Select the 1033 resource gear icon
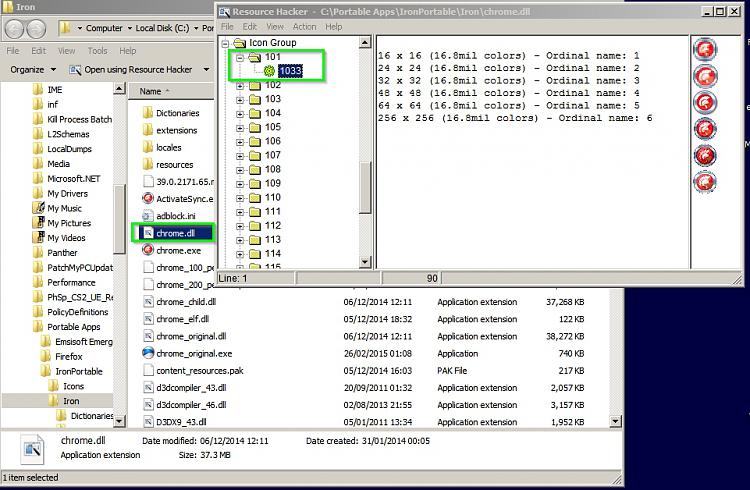750x490 pixels. pyautogui.click(x=269, y=71)
